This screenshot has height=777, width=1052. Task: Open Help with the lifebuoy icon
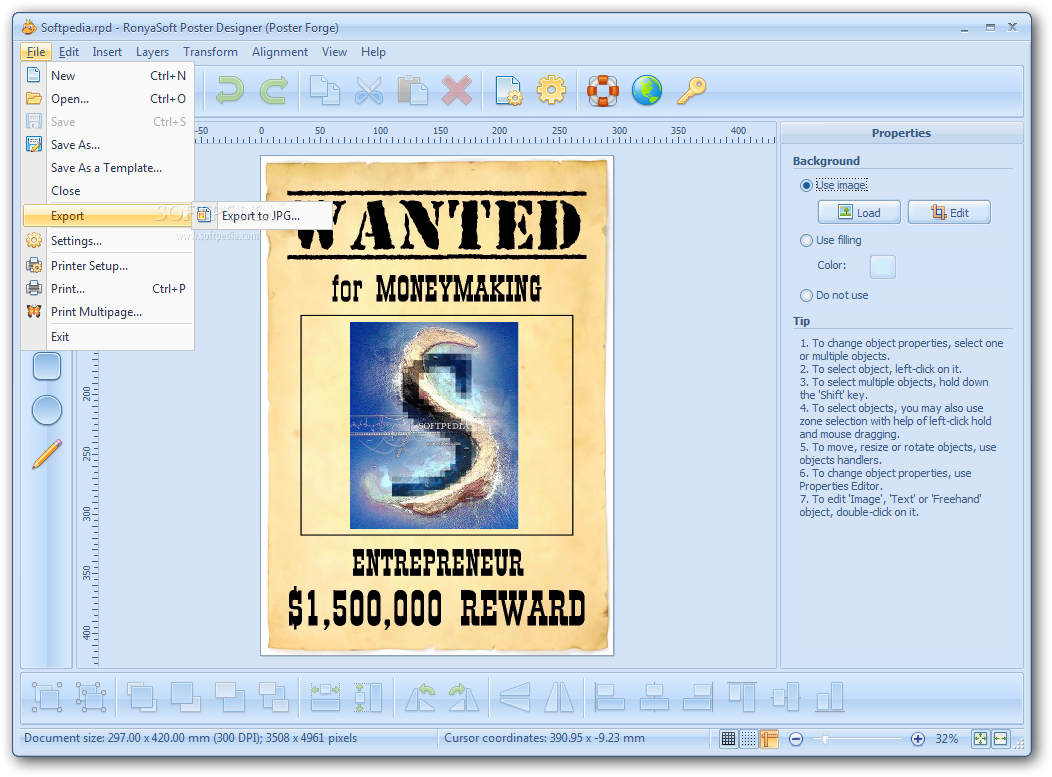pos(602,90)
